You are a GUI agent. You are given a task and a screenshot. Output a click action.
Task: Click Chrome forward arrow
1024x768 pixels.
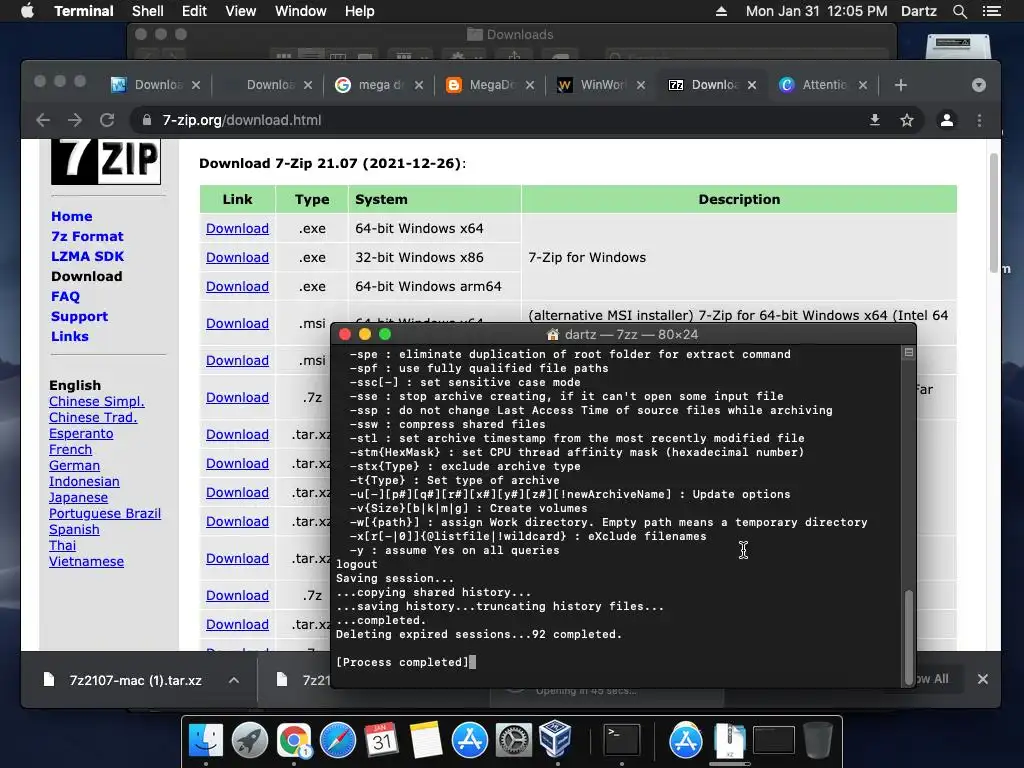75,120
